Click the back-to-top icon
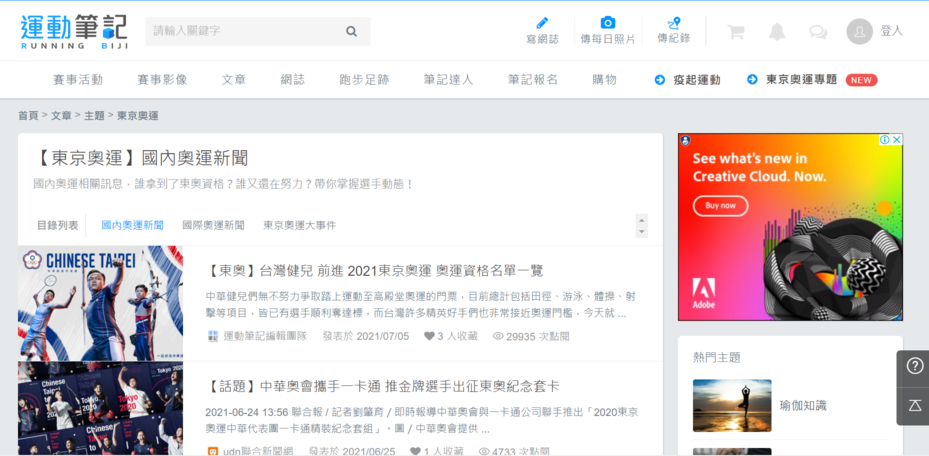929x456 pixels. click(915, 406)
